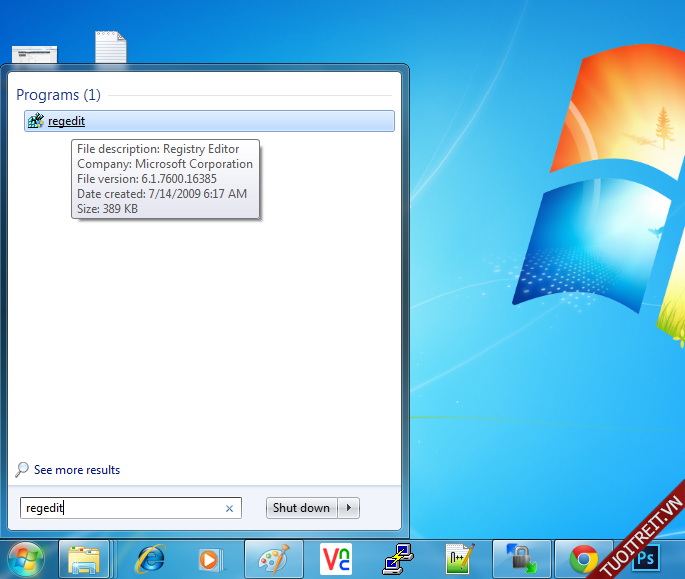685x579 pixels.
Task: Open the VNC taskbar icon
Action: (x=335, y=559)
